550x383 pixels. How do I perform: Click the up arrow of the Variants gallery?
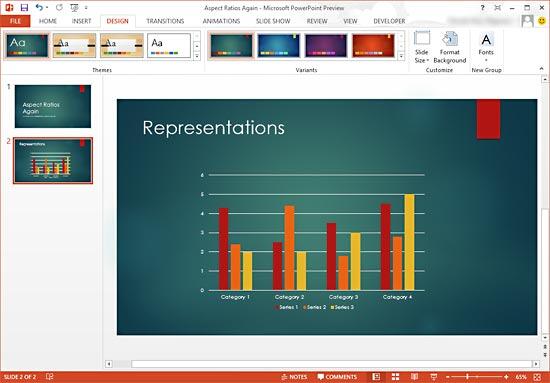[401, 36]
